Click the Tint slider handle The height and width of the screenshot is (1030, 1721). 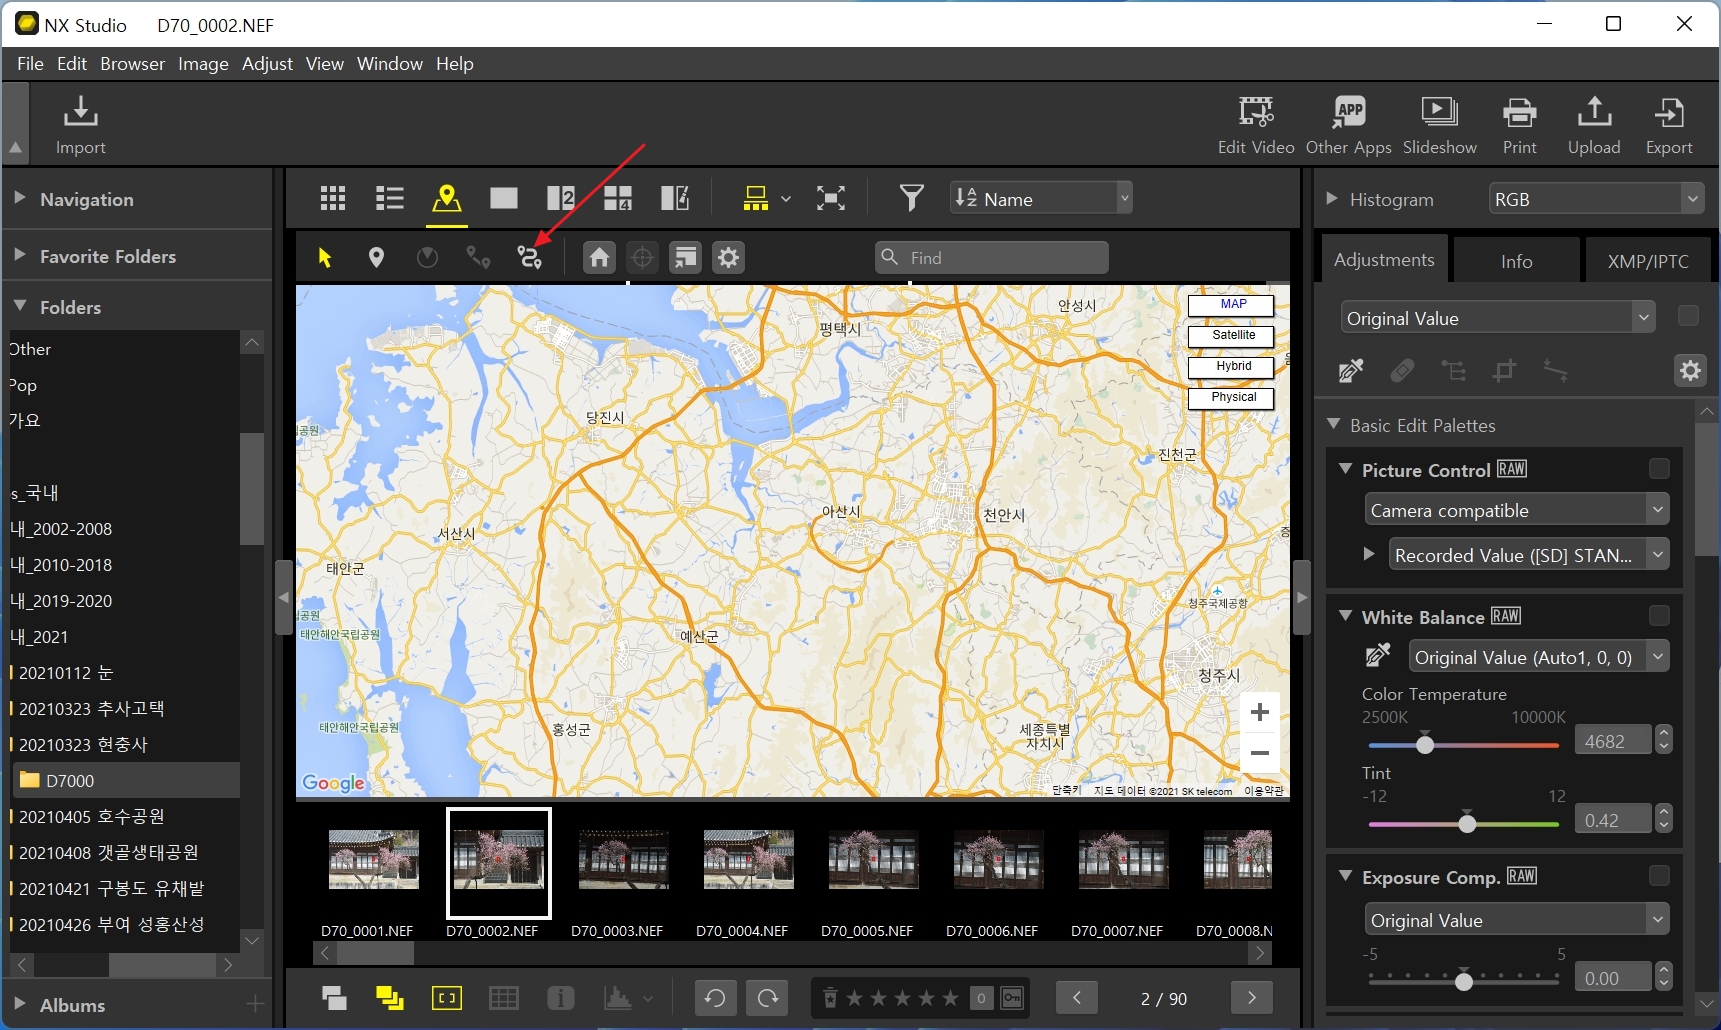click(x=1467, y=823)
